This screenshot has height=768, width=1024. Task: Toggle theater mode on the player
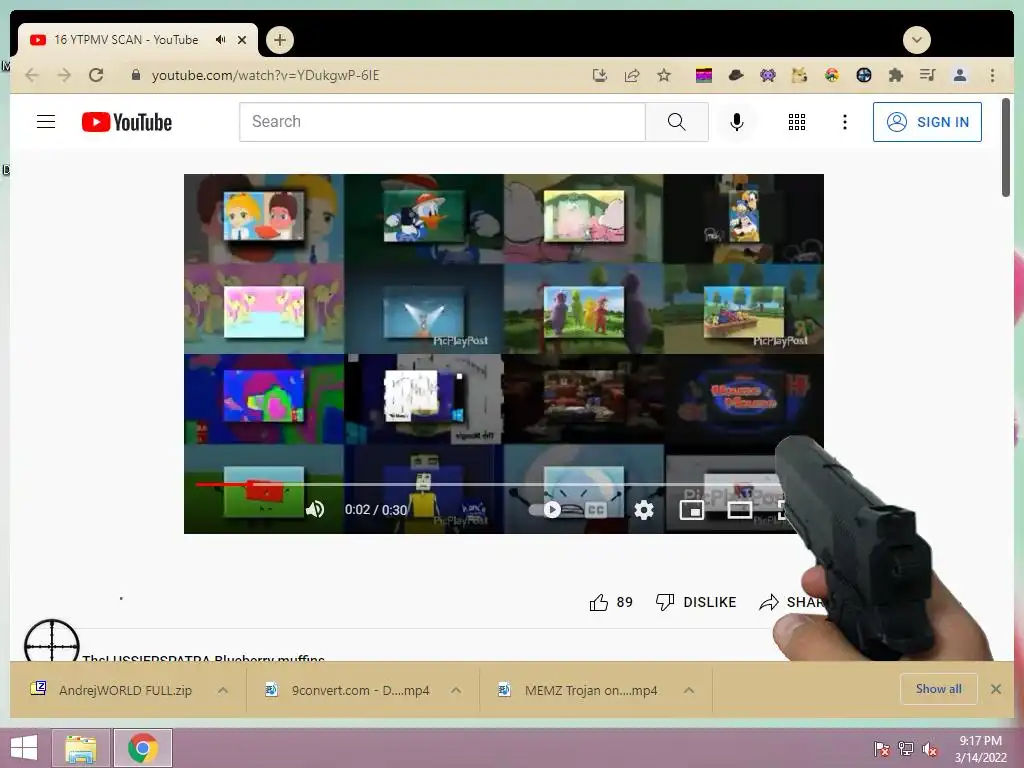[739, 509]
